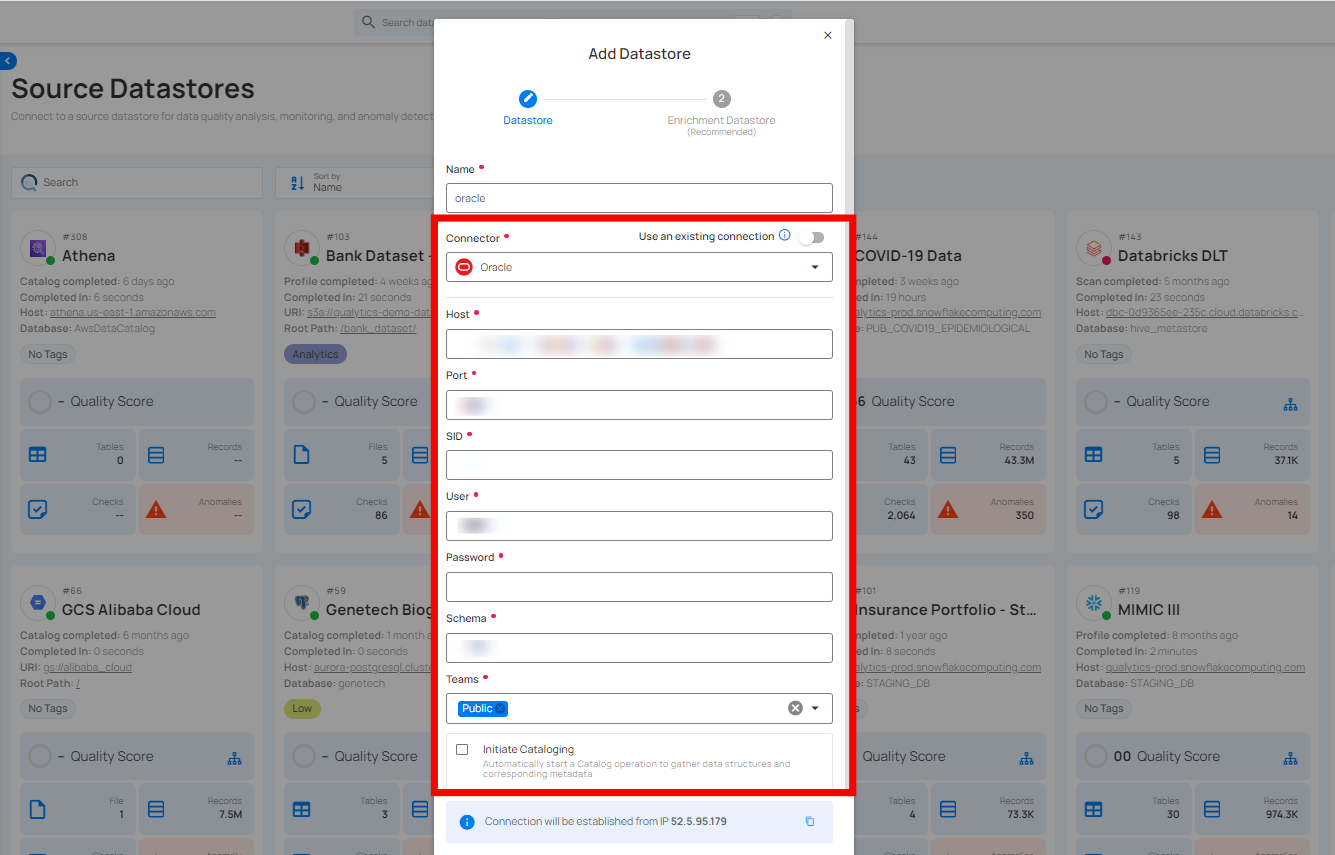Viewport: 1335px width, 855px height.
Task: Open the athena.us-east-1.amazonaws.com host link
Action: (133, 312)
